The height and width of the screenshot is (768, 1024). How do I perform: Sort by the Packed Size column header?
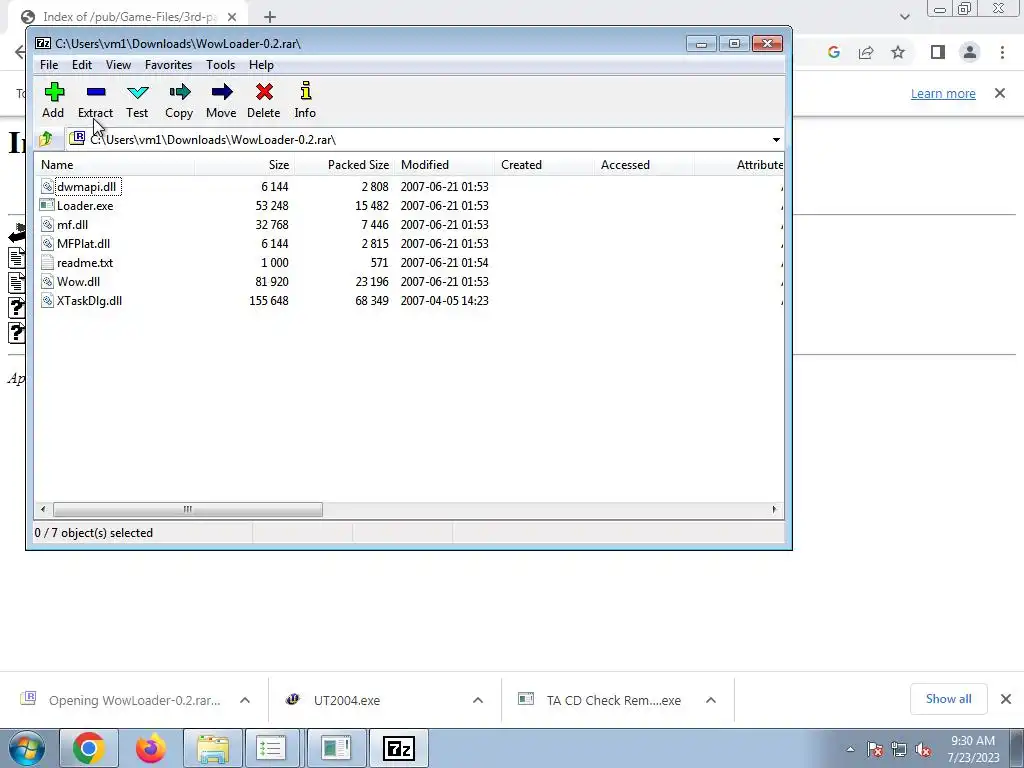click(x=344, y=165)
